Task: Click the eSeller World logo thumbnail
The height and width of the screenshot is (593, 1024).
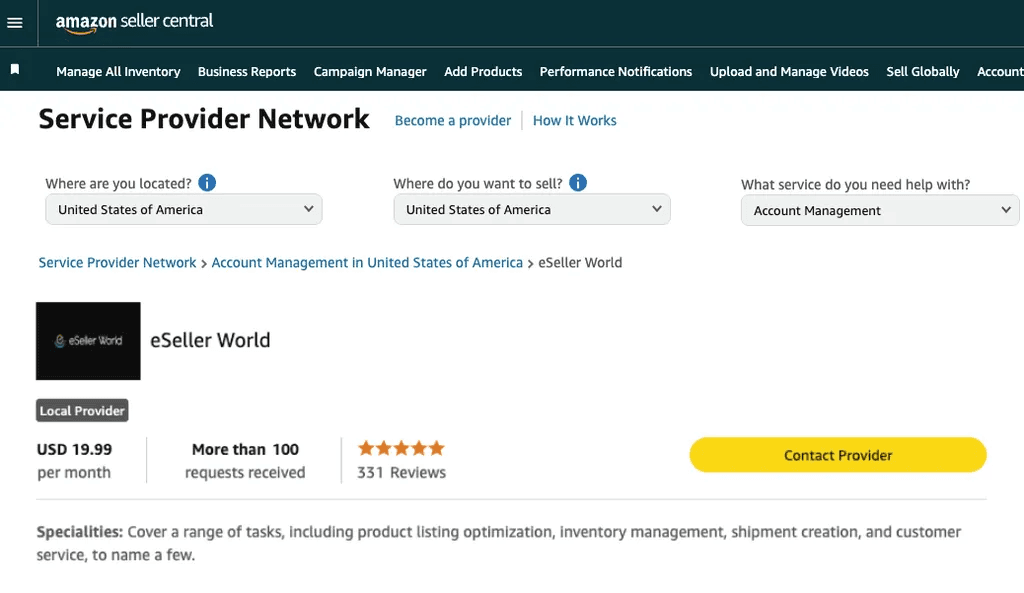Action: [x=88, y=341]
